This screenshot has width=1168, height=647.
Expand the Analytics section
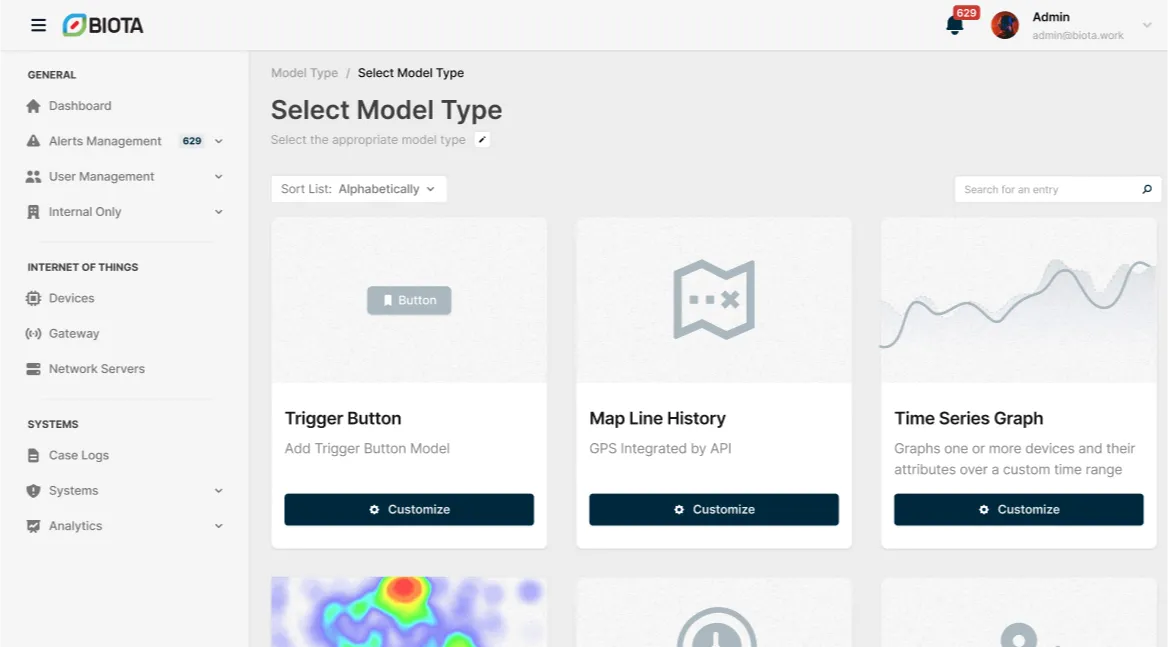(x=219, y=526)
